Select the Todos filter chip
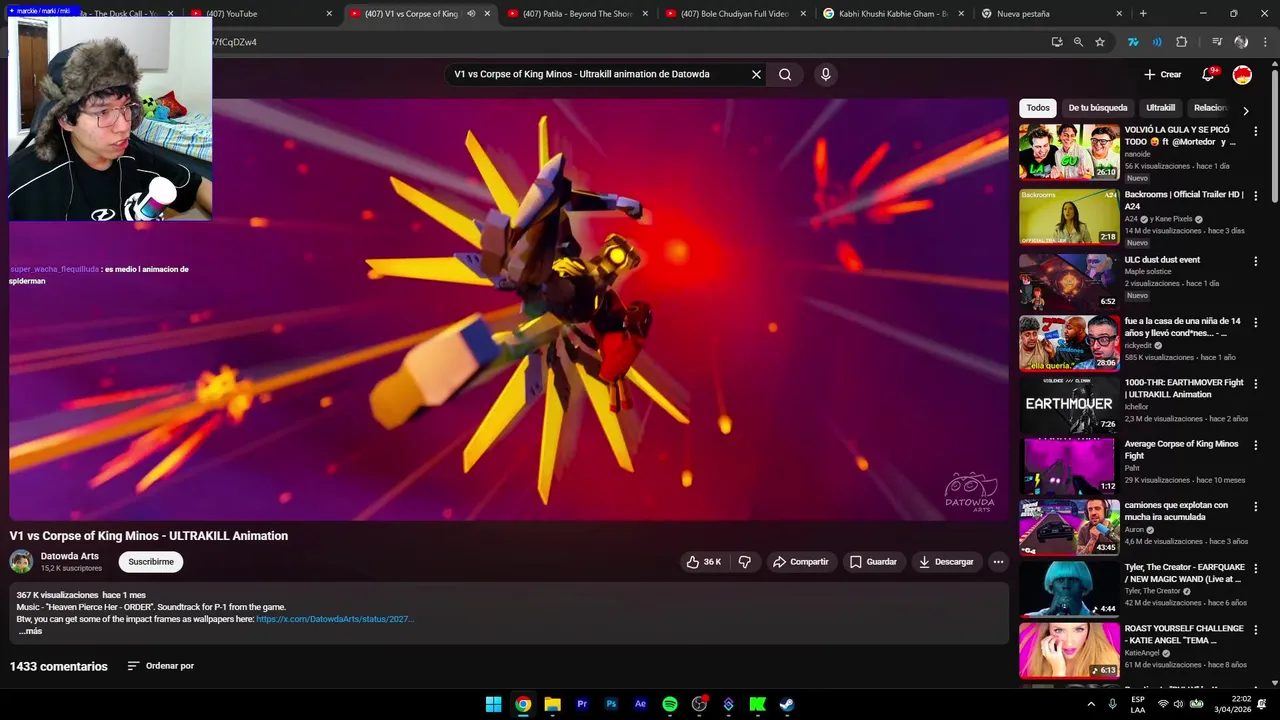Viewport: 1280px width, 720px height. (x=1038, y=108)
